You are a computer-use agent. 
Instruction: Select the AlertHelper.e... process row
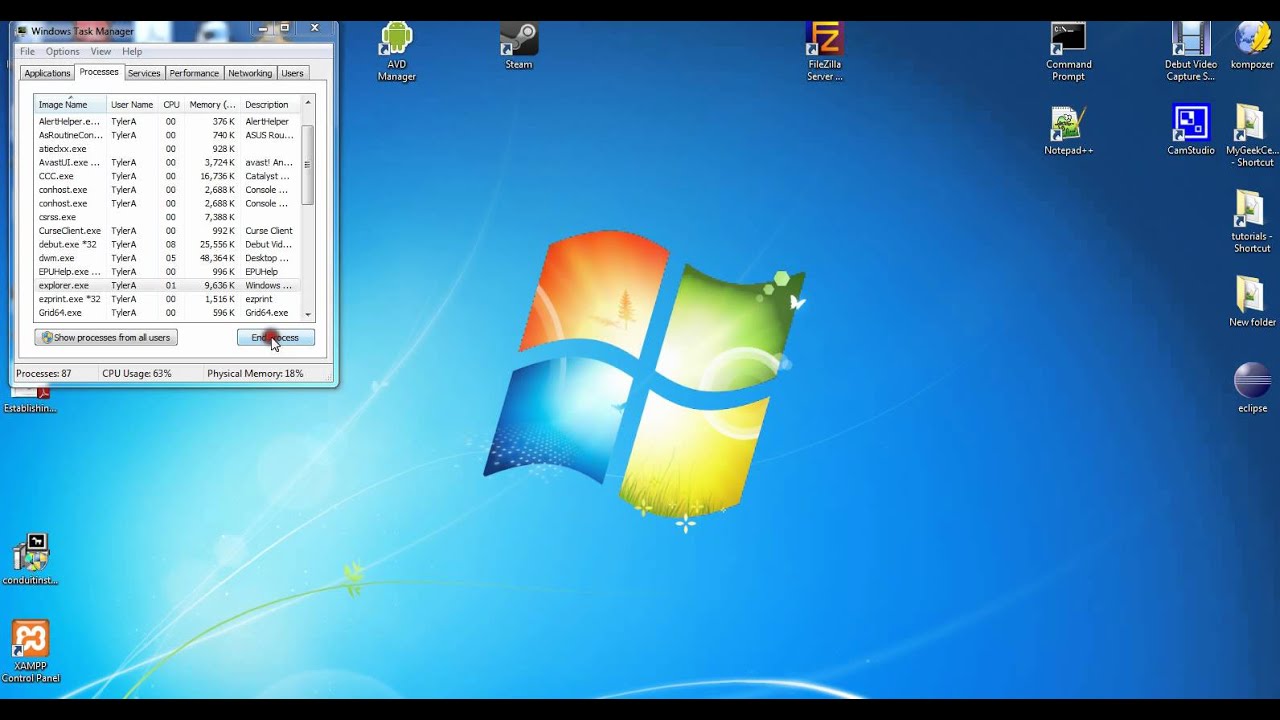(x=167, y=121)
